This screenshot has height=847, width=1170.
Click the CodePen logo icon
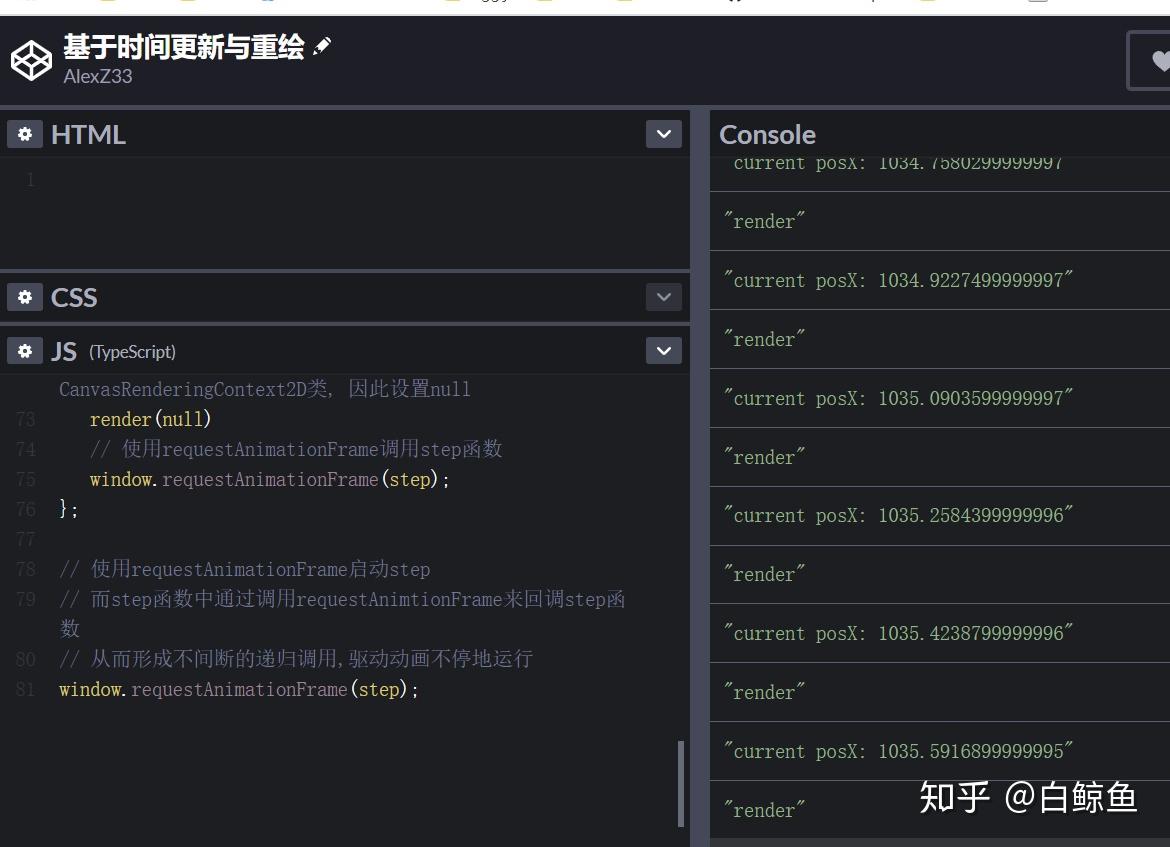[31, 60]
